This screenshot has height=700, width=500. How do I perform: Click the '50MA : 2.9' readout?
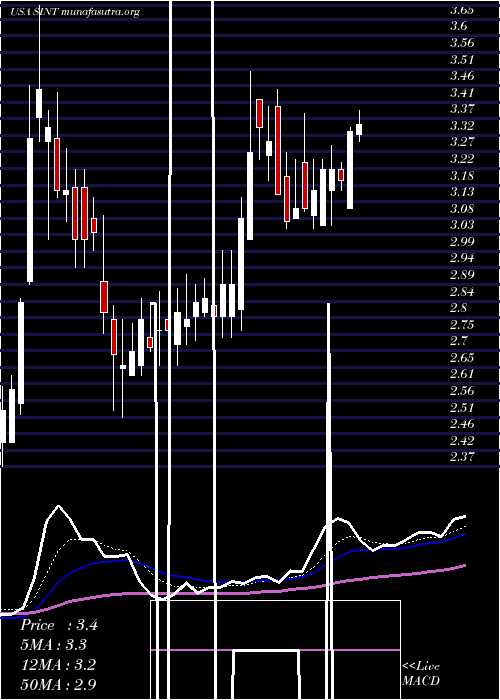point(58,684)
